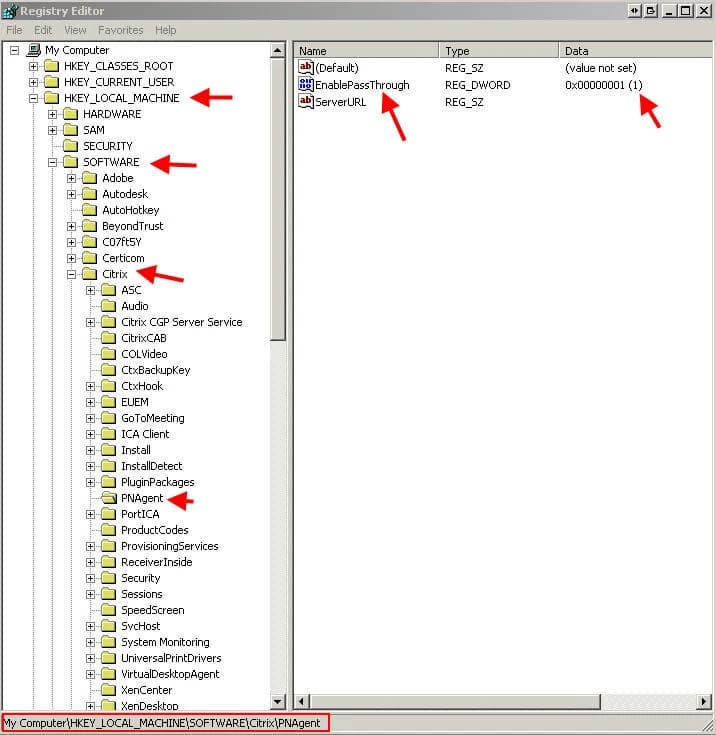Select the Citrix CGP Server Service key
The image size is (716, 735).
(x=181, y=322)
